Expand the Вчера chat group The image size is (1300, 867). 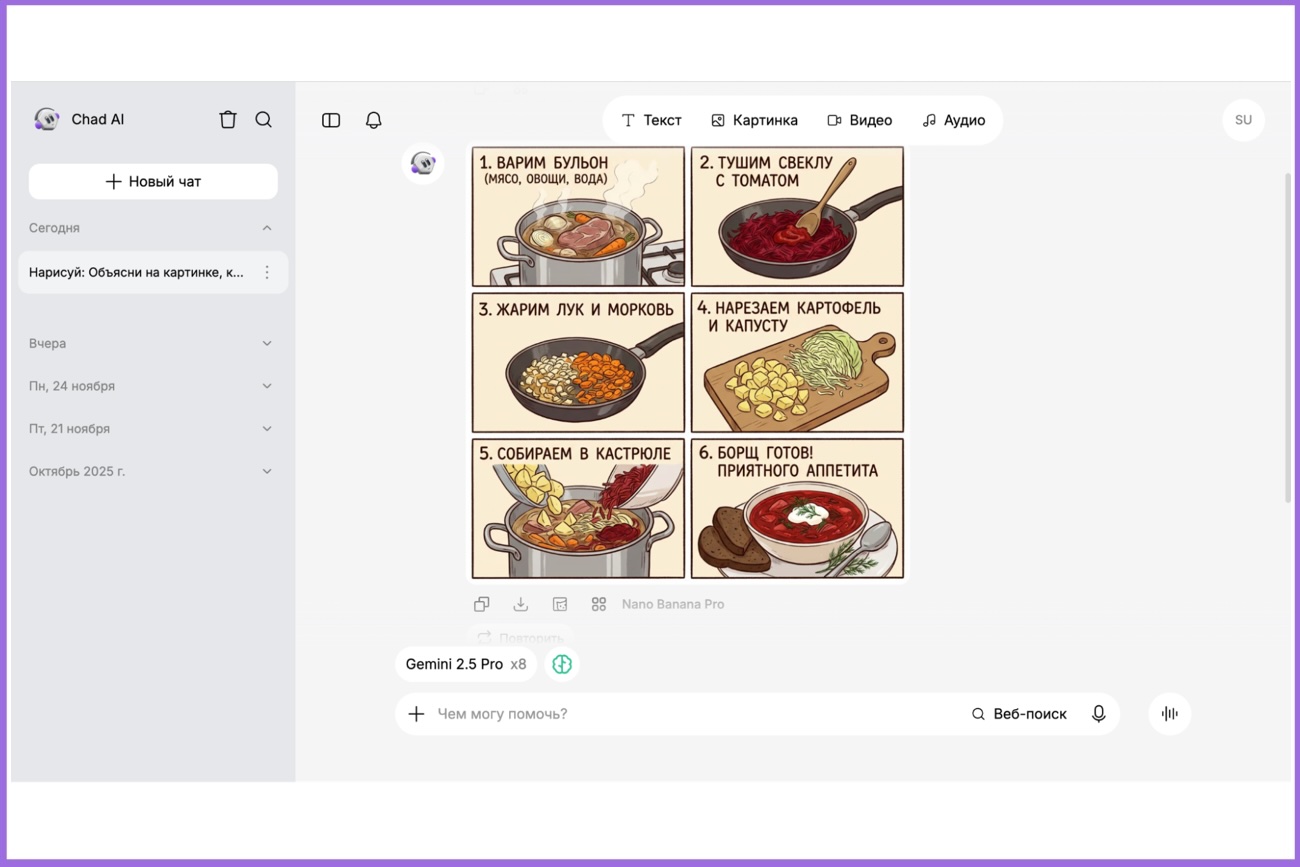pyautogui.click(x=267, y=343)
